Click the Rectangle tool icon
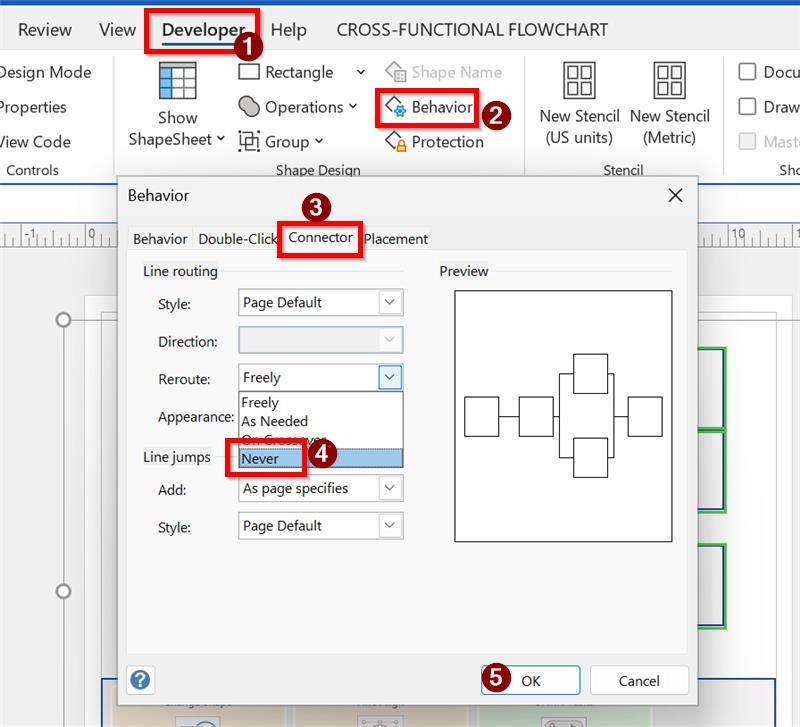Viewport: 800px width, 727px height. click(249, 72)
